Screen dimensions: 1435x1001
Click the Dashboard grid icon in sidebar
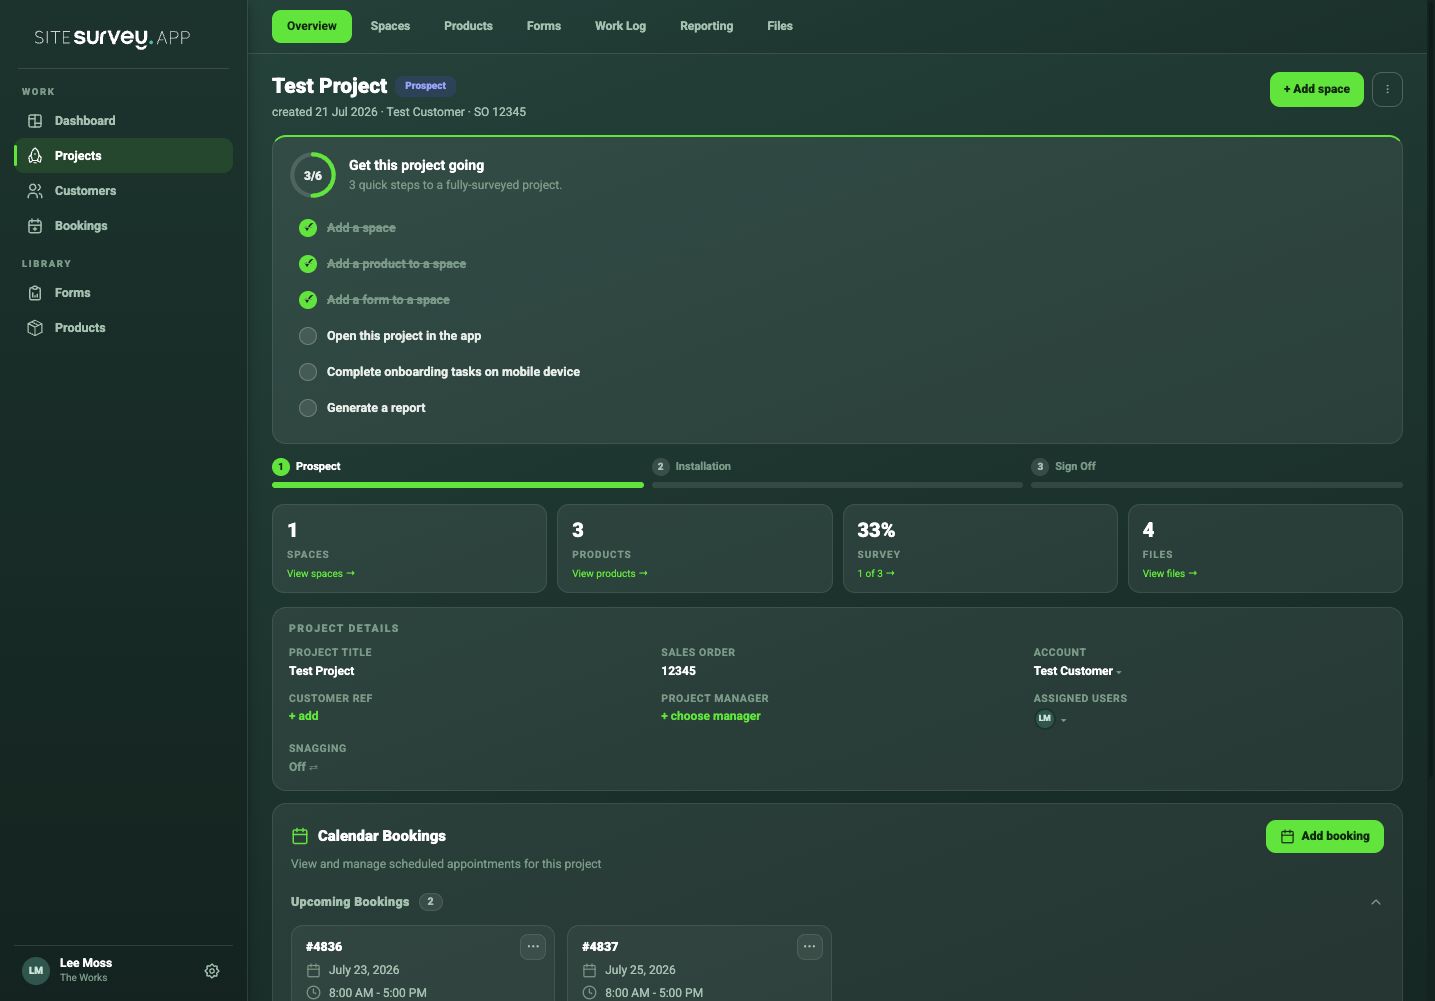click(35, 121)
